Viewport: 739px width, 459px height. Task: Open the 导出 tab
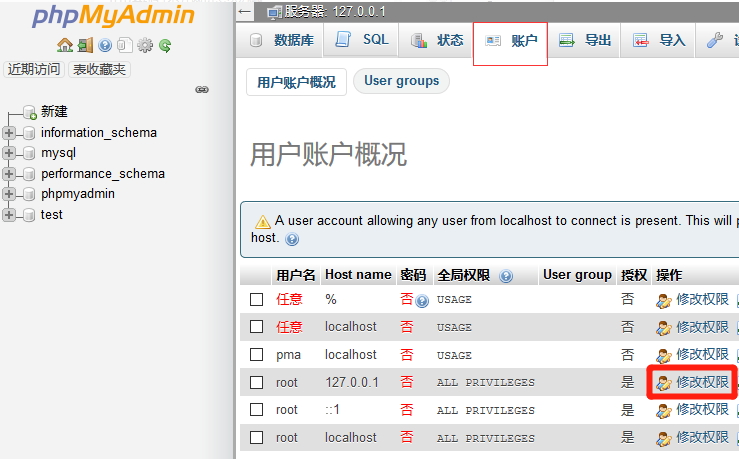(x=584, y=40)
